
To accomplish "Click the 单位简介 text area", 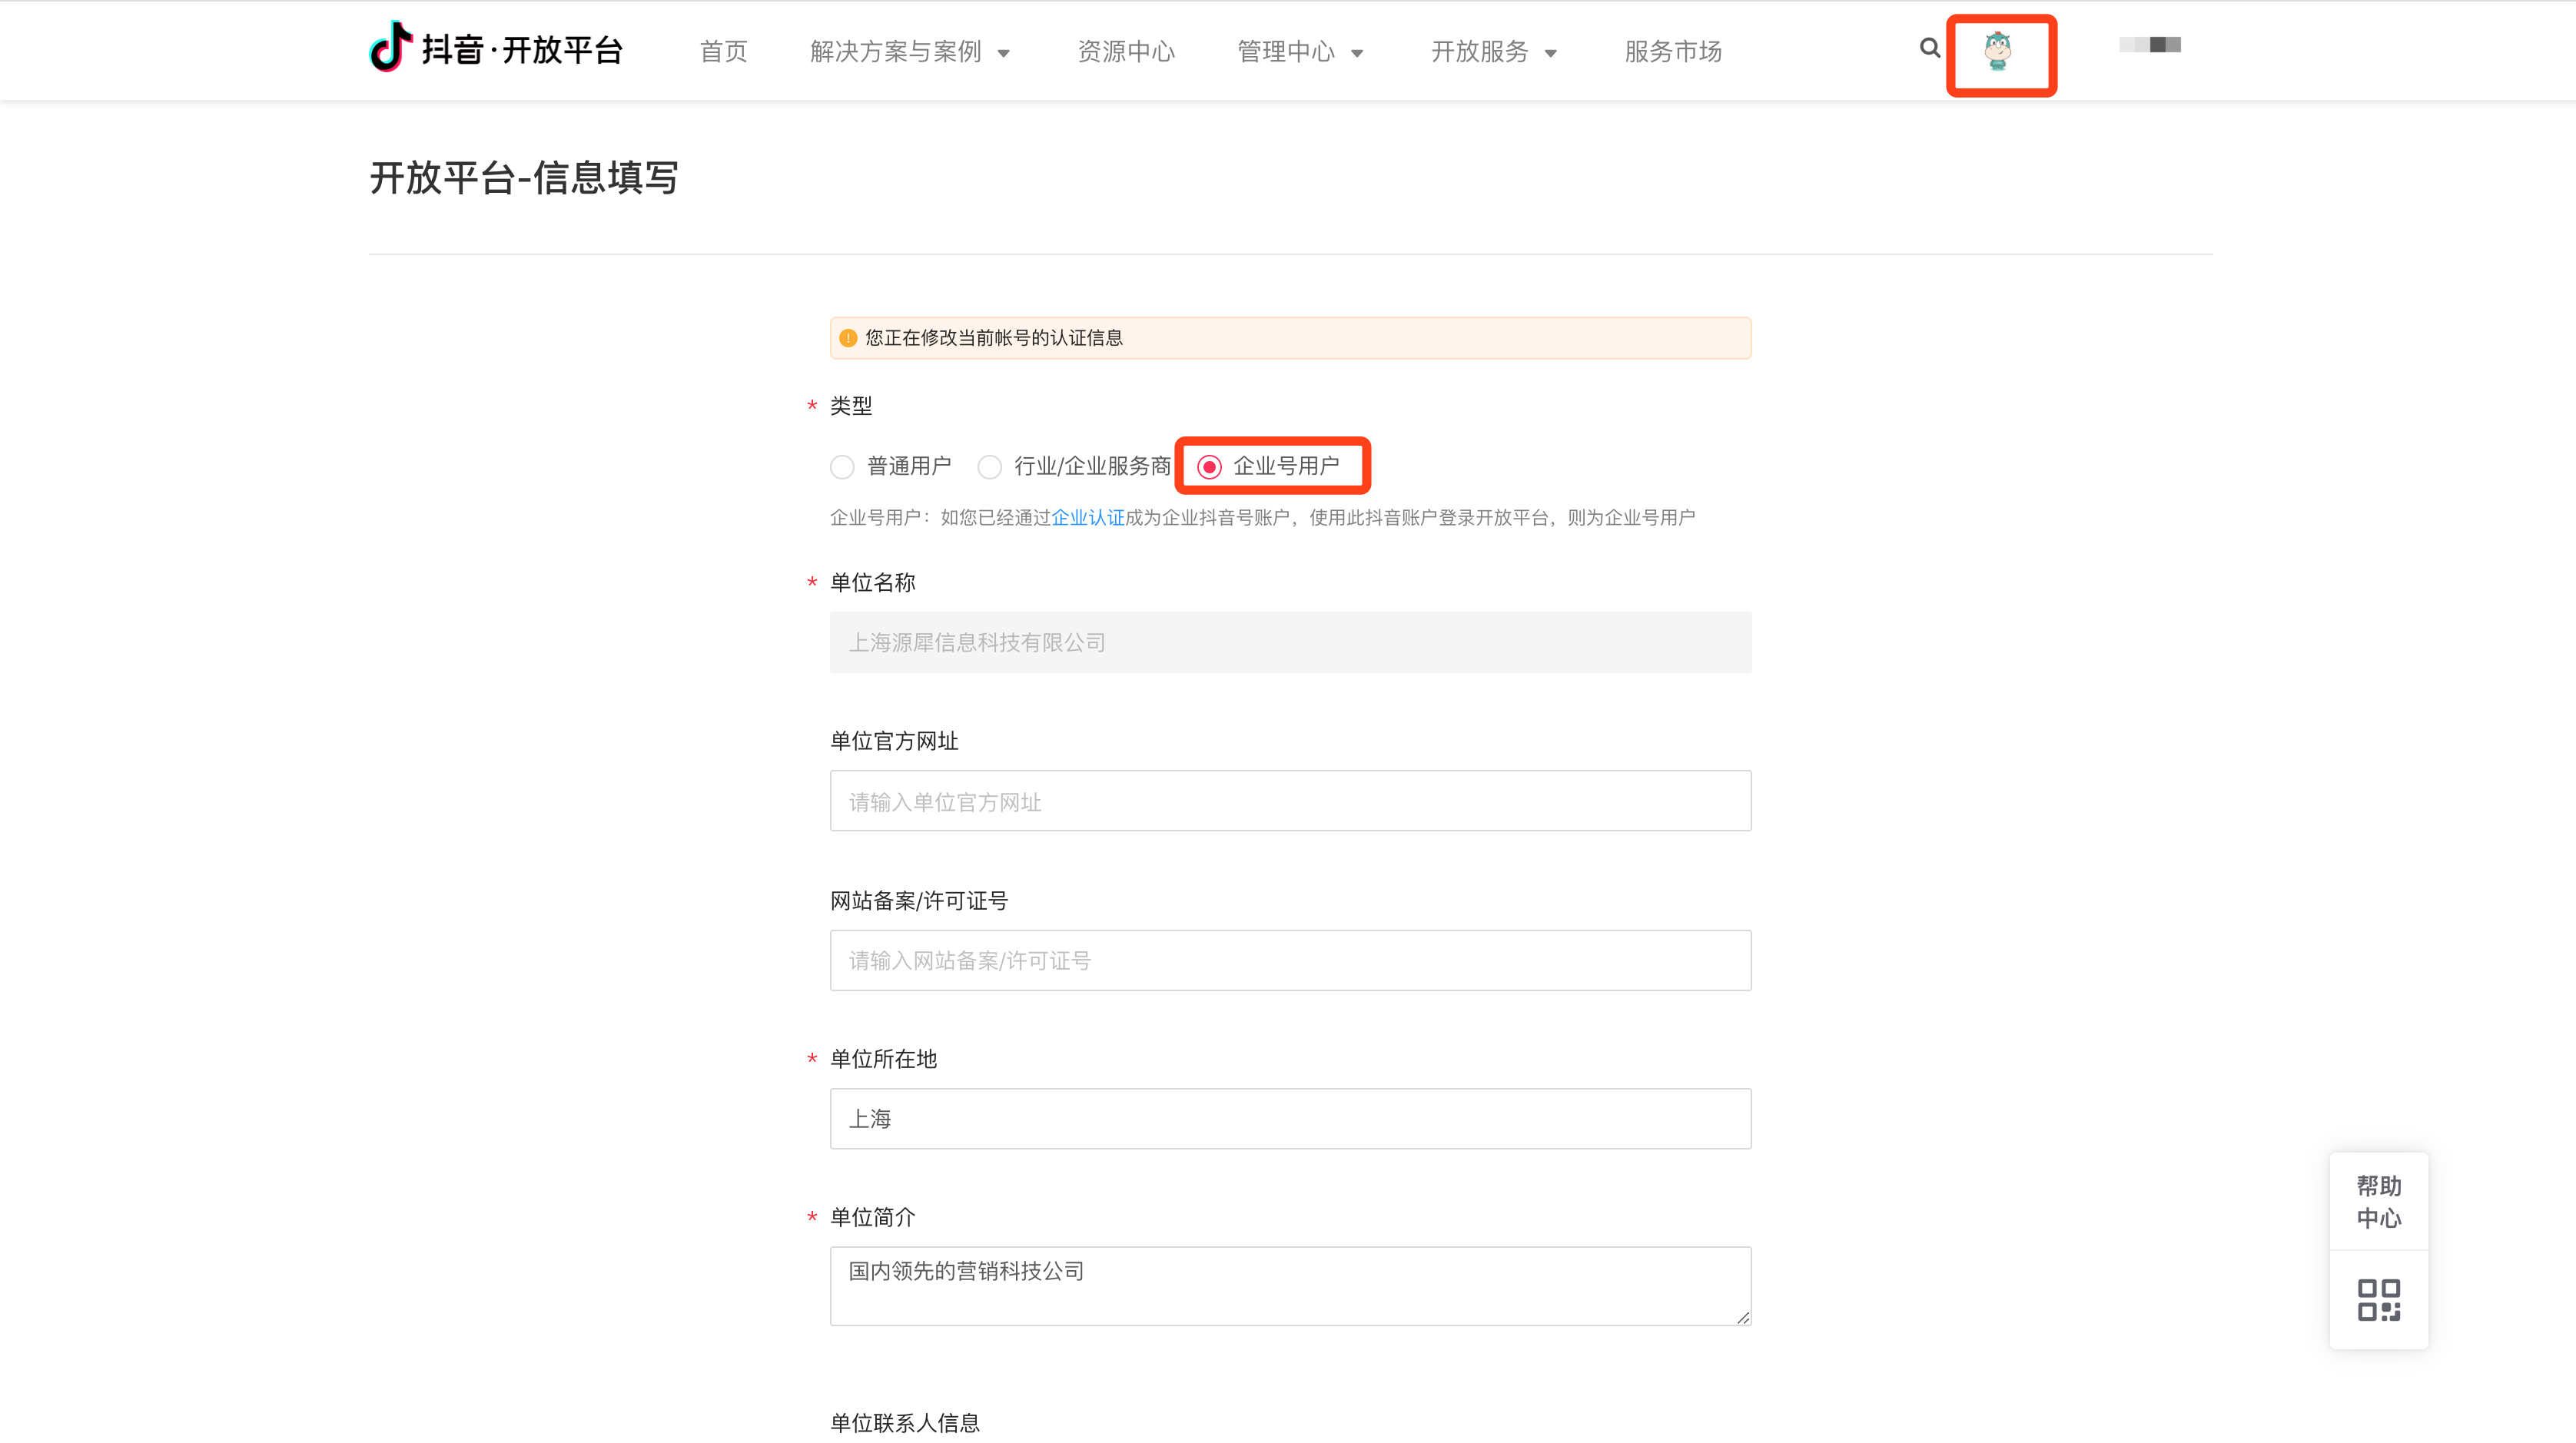I will click(1290, 1286).
